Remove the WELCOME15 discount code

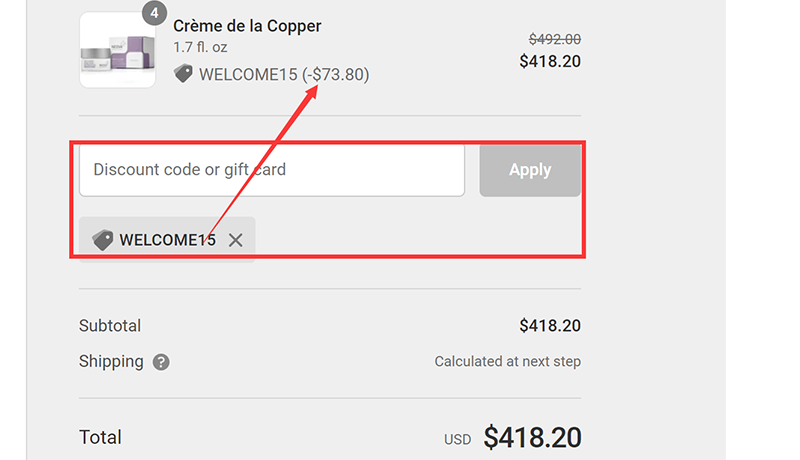236,240
